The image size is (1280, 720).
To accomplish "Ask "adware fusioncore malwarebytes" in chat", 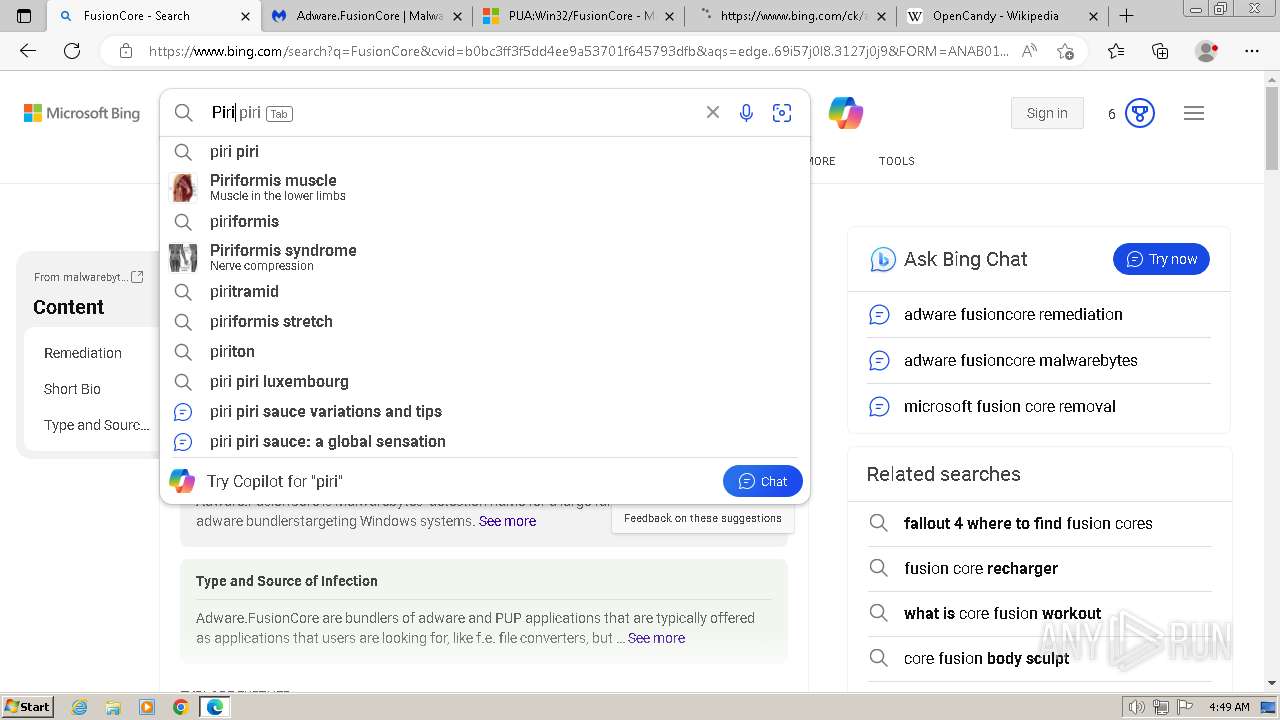I will click(1039, 361).
